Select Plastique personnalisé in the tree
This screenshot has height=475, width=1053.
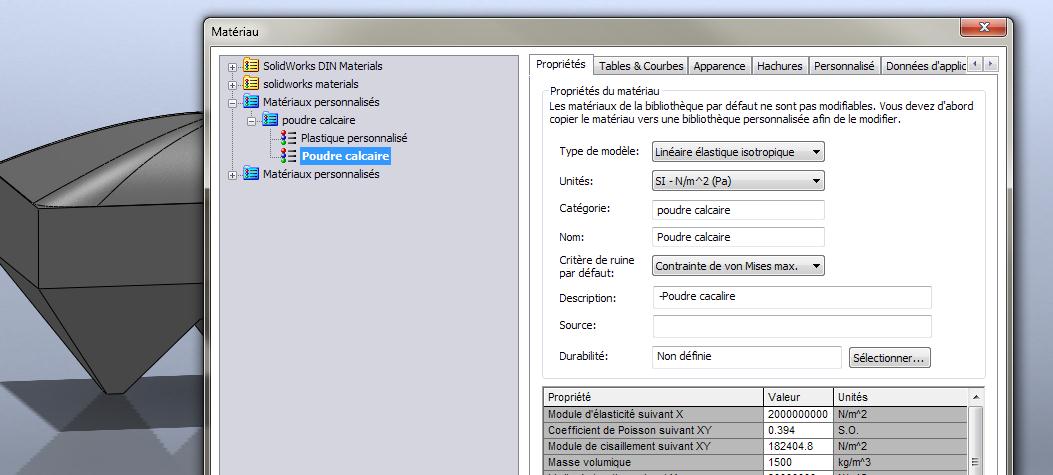tap(354, 138)
